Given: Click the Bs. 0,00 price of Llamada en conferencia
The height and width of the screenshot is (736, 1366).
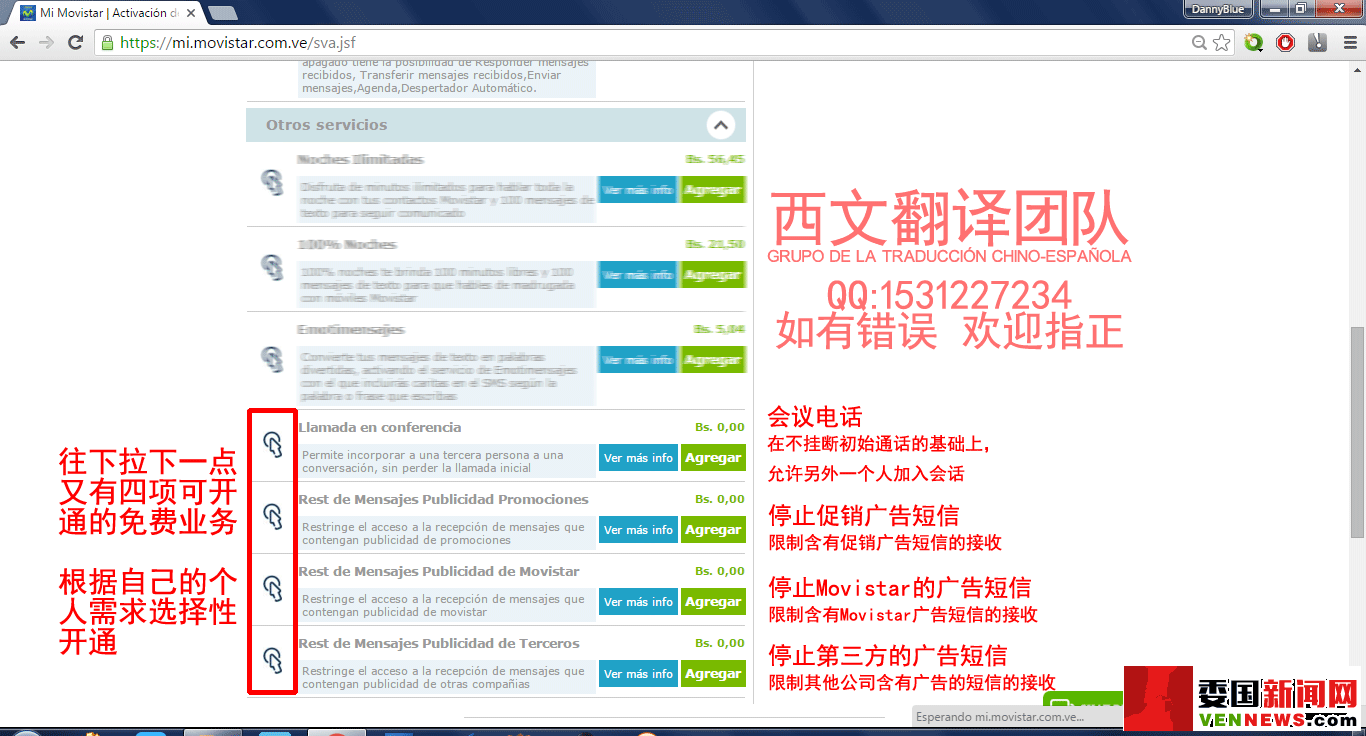Looking at the screenshot, I should (x=720, y=427).
